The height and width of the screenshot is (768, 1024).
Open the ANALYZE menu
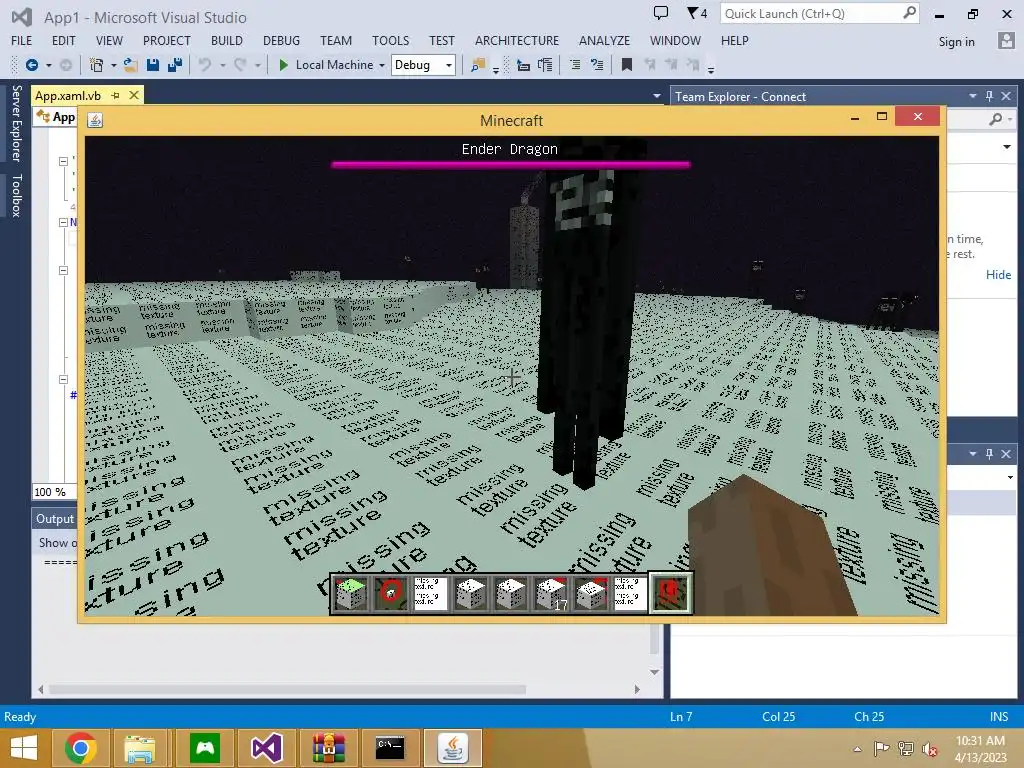[604, 40]
